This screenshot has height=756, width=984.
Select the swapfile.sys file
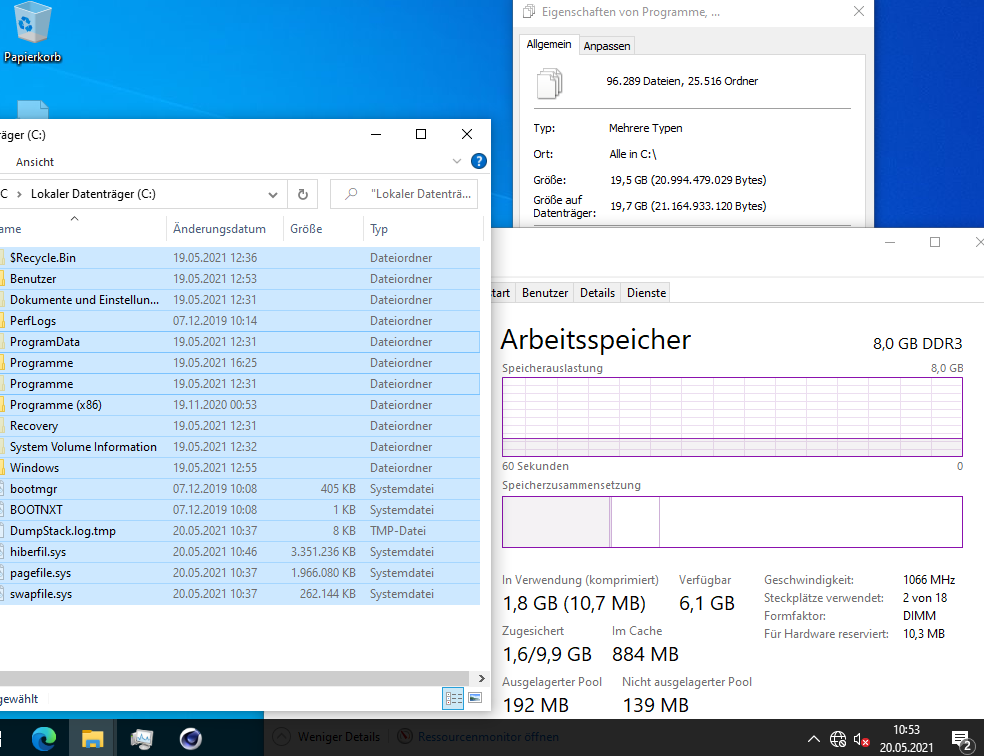click(x=240, y=594)
